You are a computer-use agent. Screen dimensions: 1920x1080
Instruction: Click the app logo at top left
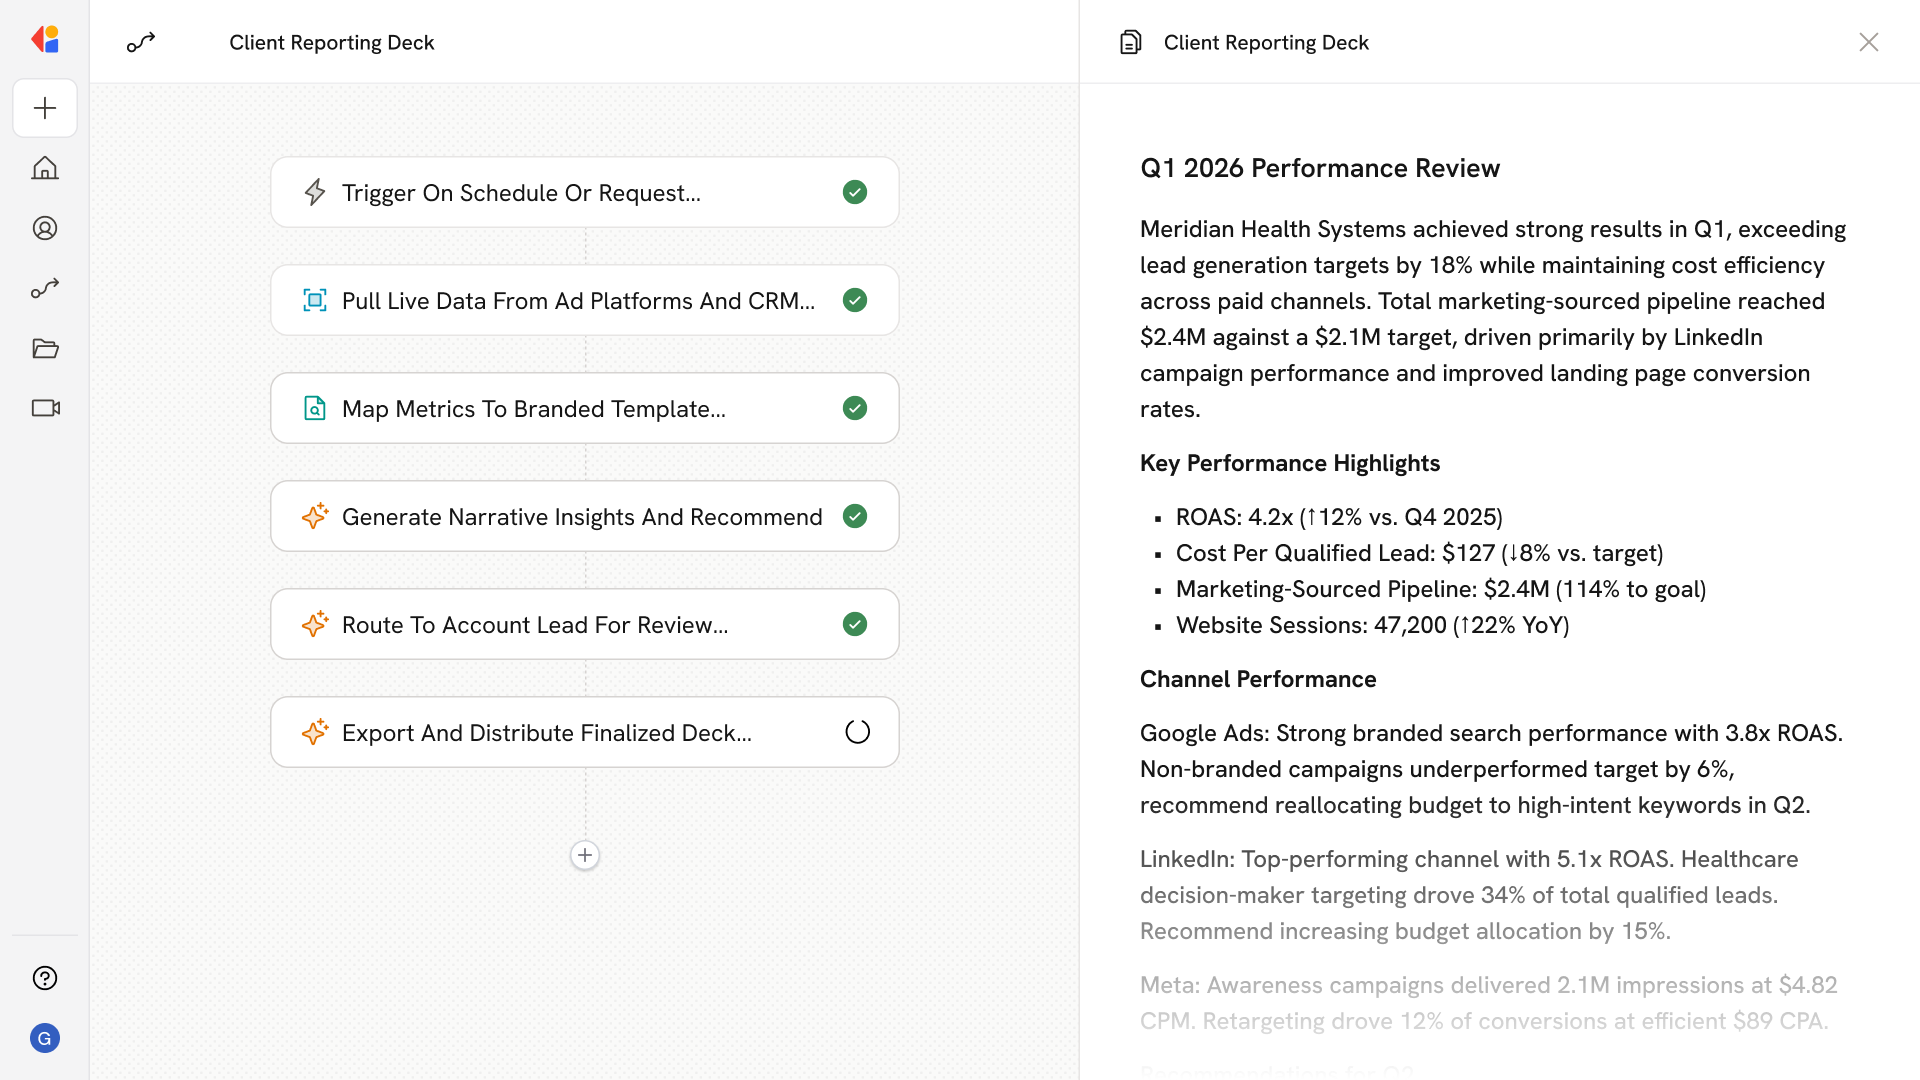point(45,40)
